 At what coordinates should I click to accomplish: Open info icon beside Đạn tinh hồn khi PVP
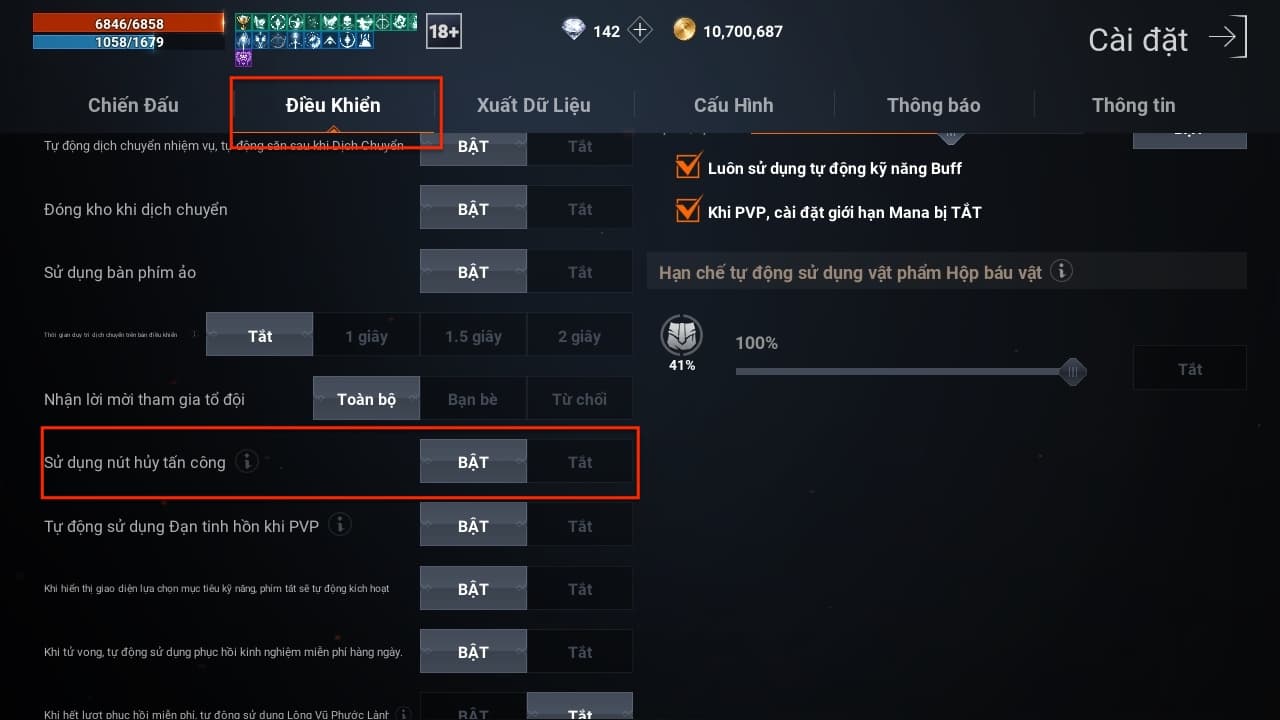(x=340, y=525)
